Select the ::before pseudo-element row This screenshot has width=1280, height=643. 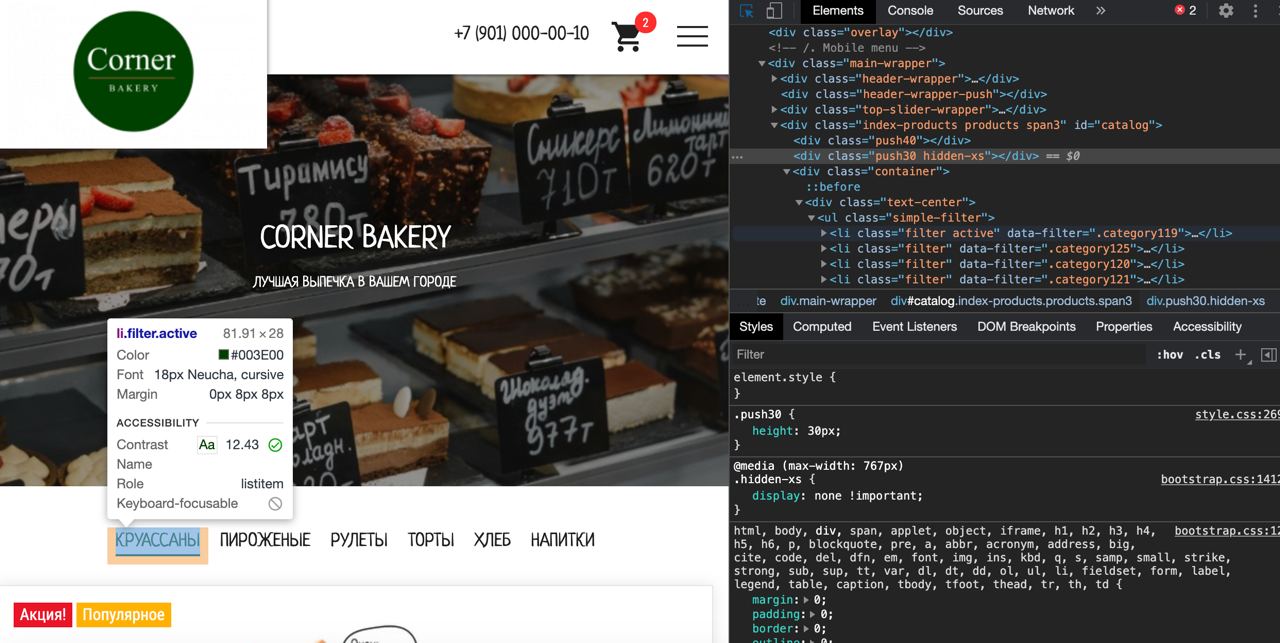833,187
